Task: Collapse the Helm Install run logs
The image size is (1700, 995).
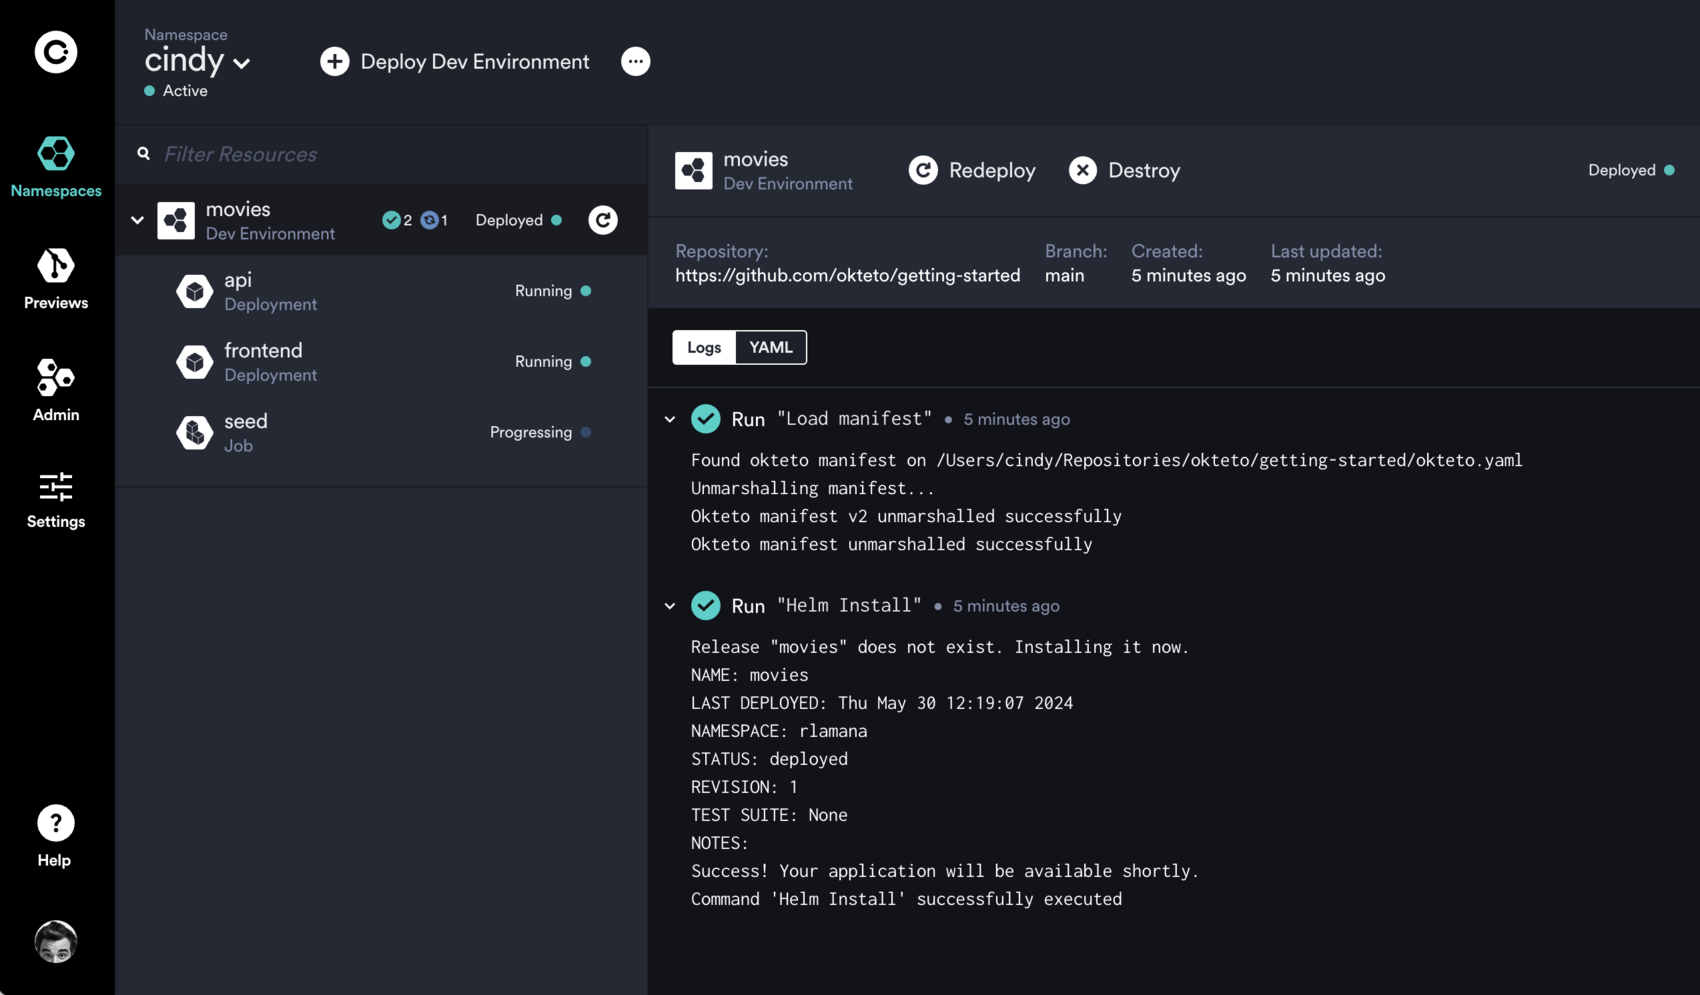Action: tap(669, 606)
